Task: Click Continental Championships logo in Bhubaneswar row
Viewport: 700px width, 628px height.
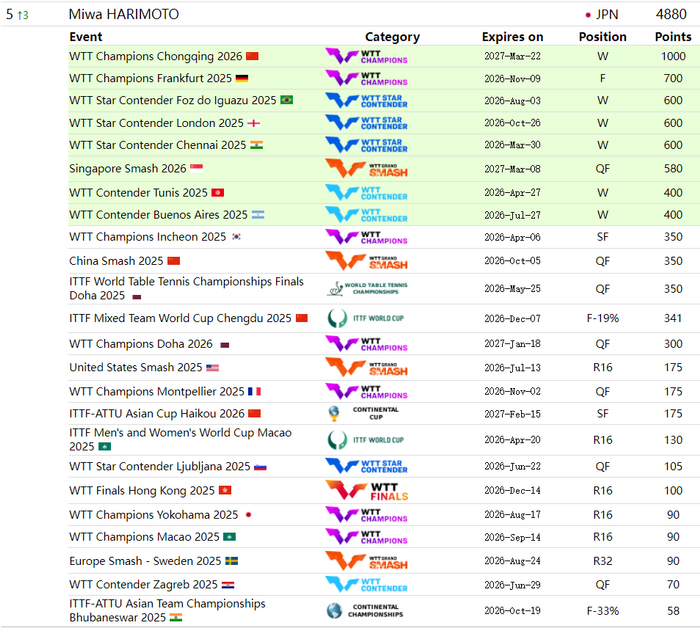Action: pyautogui.click(x=365, y=611)
